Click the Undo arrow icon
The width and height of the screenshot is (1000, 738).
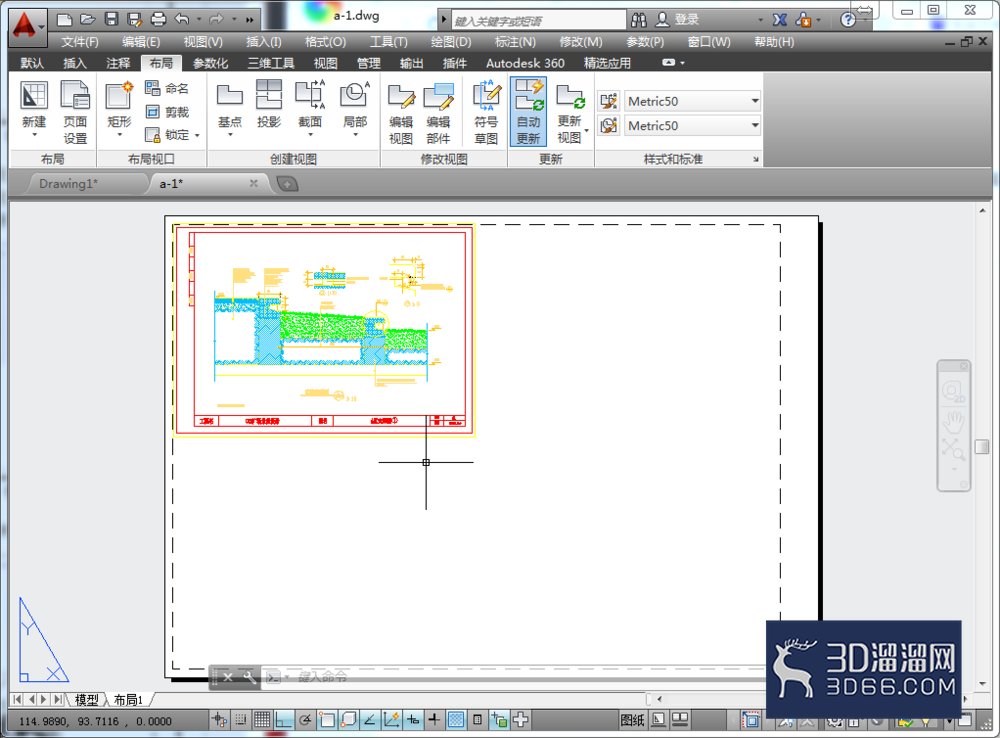[182, 19]
